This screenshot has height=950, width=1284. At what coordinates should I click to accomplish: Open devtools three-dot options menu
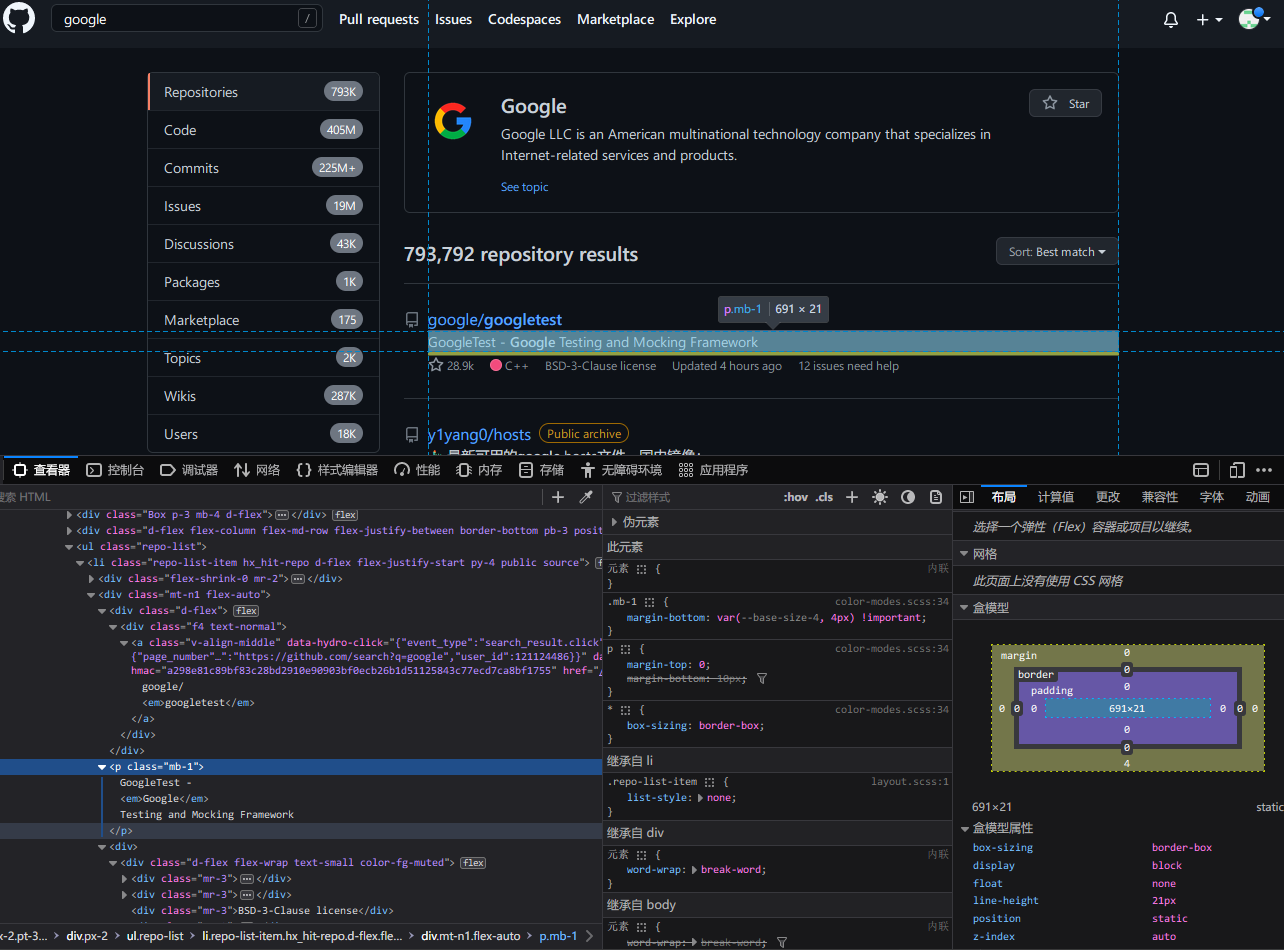coord(1266,470)
